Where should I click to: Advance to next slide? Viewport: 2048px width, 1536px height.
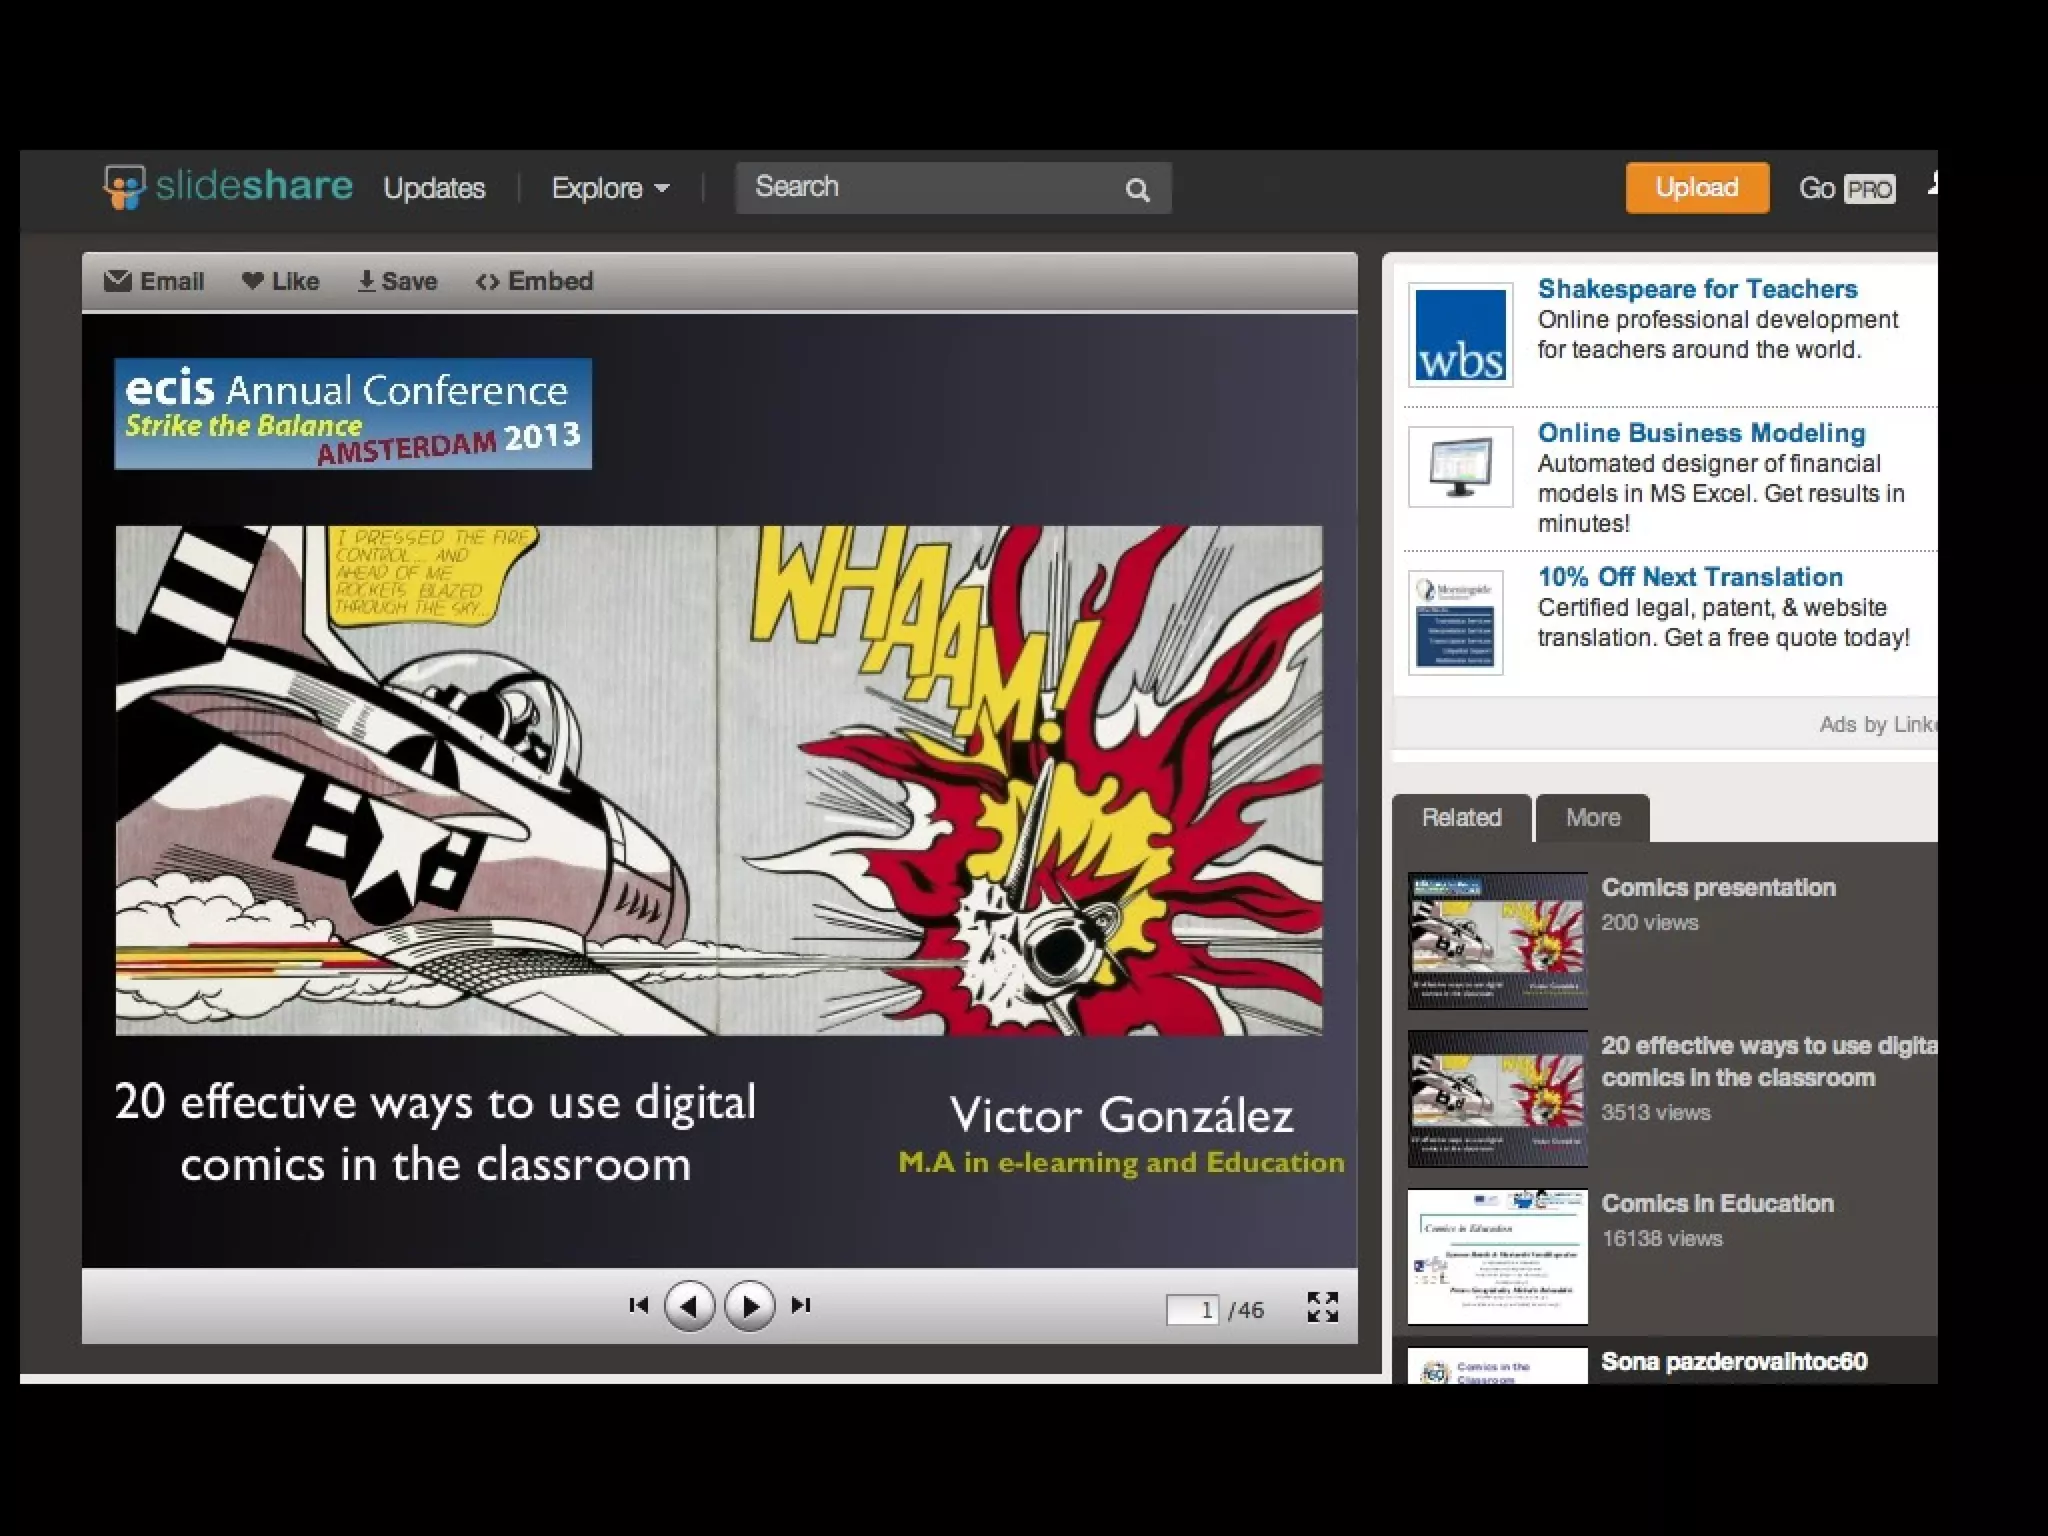tap(749, 1305)
